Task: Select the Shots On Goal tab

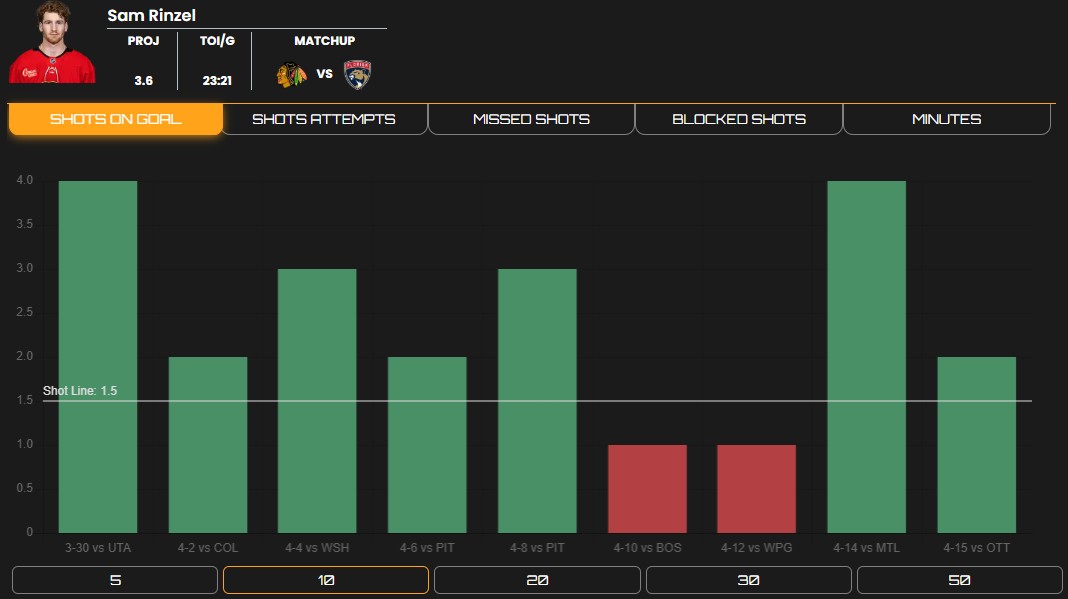Action: tap(115, 119)
